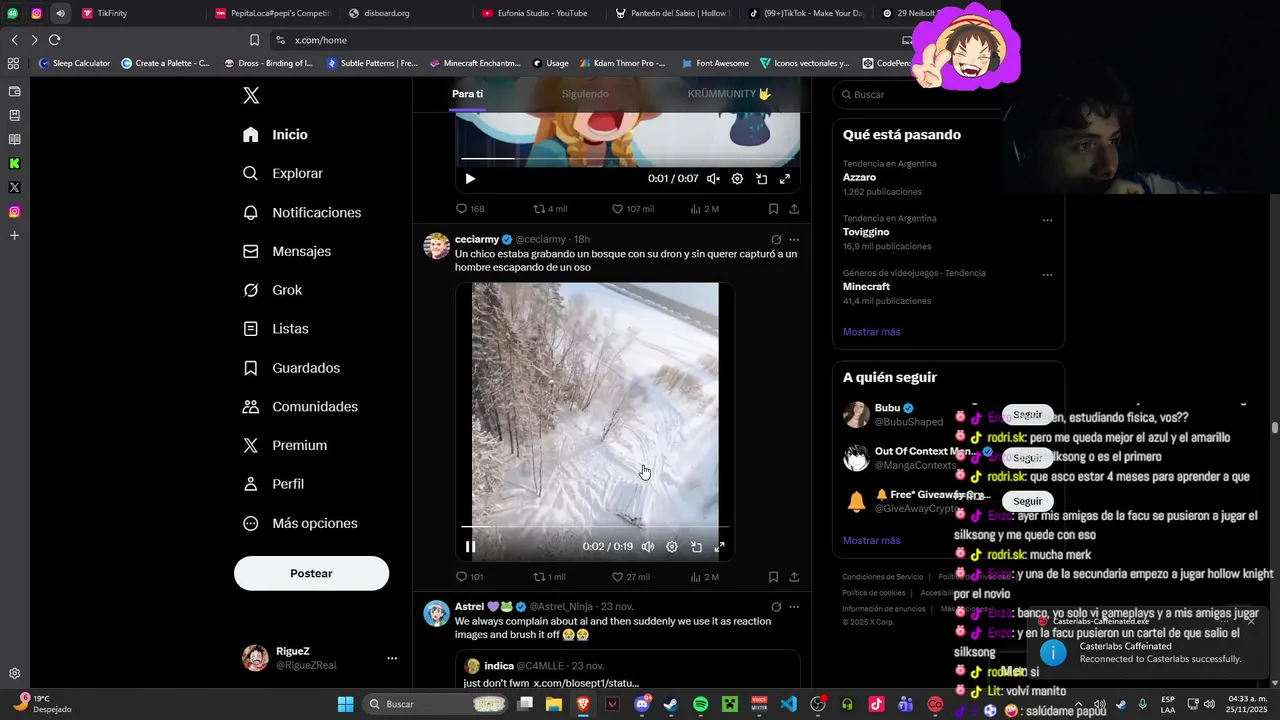
Task: Open Listas in the X sidebar
Action: tap(275, 329)
